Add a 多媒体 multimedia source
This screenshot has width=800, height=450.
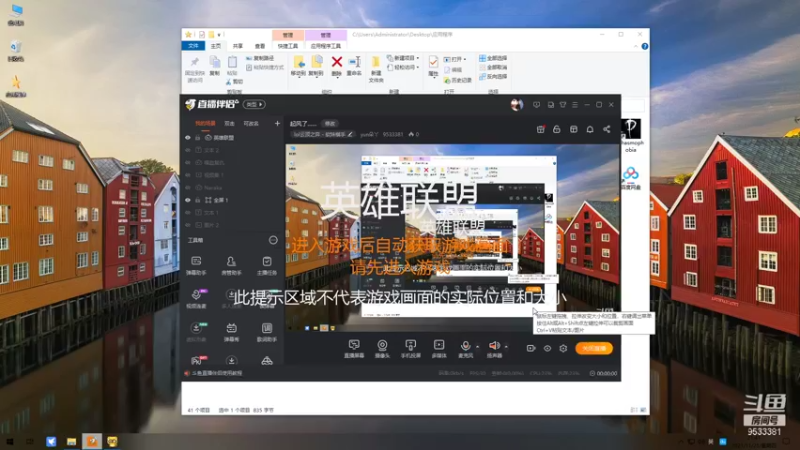(439, 349)
